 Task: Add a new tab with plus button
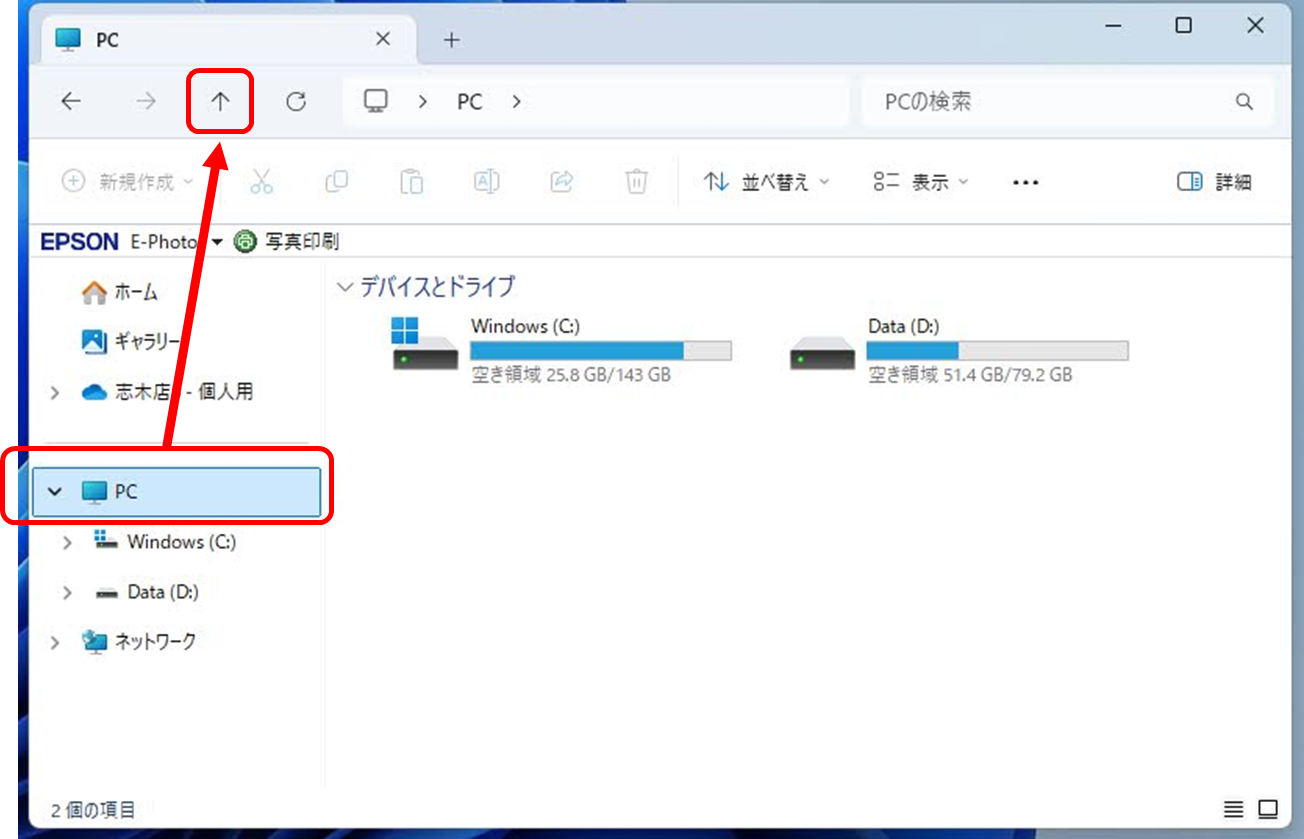pos(452,39)
